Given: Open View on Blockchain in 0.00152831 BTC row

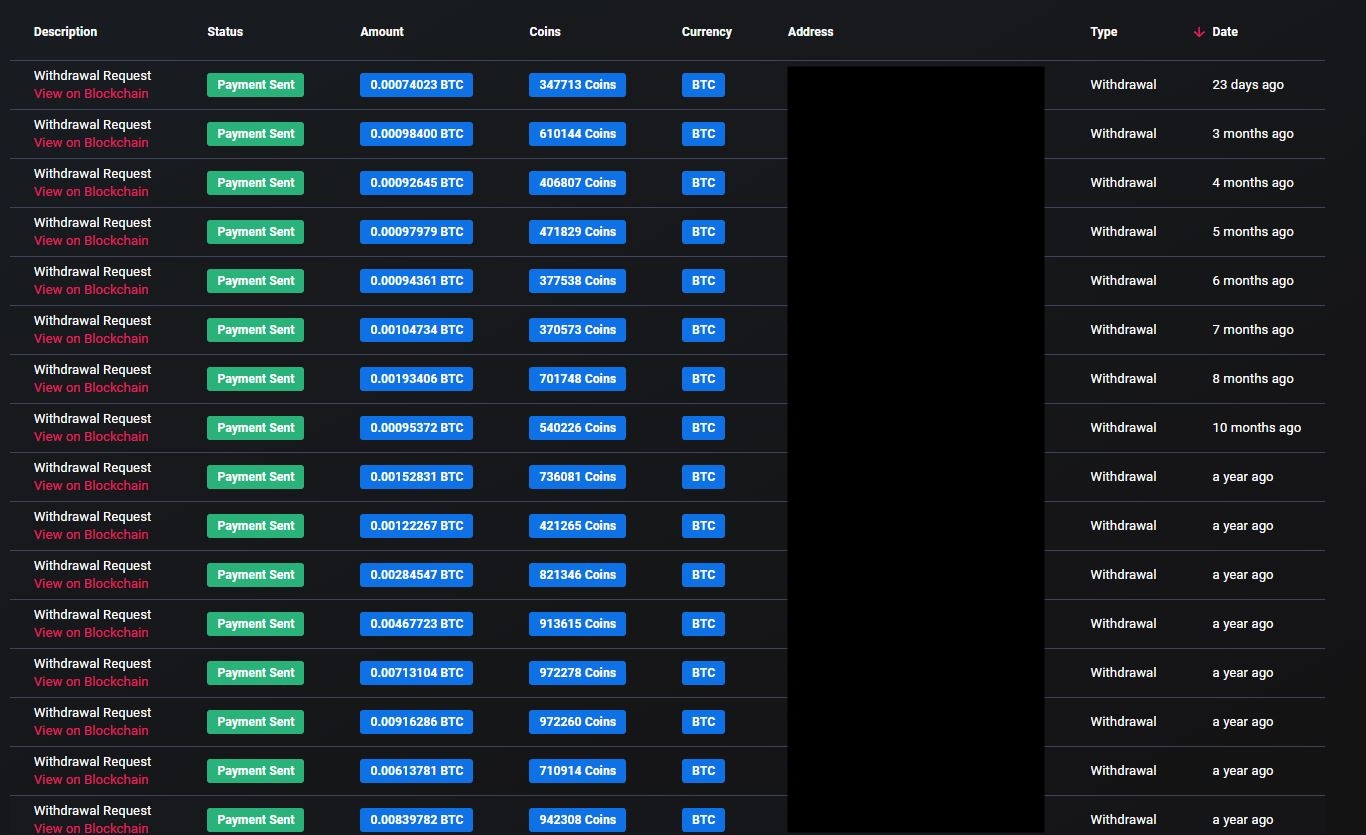Looking at the screenshot, I should point(91,486).
